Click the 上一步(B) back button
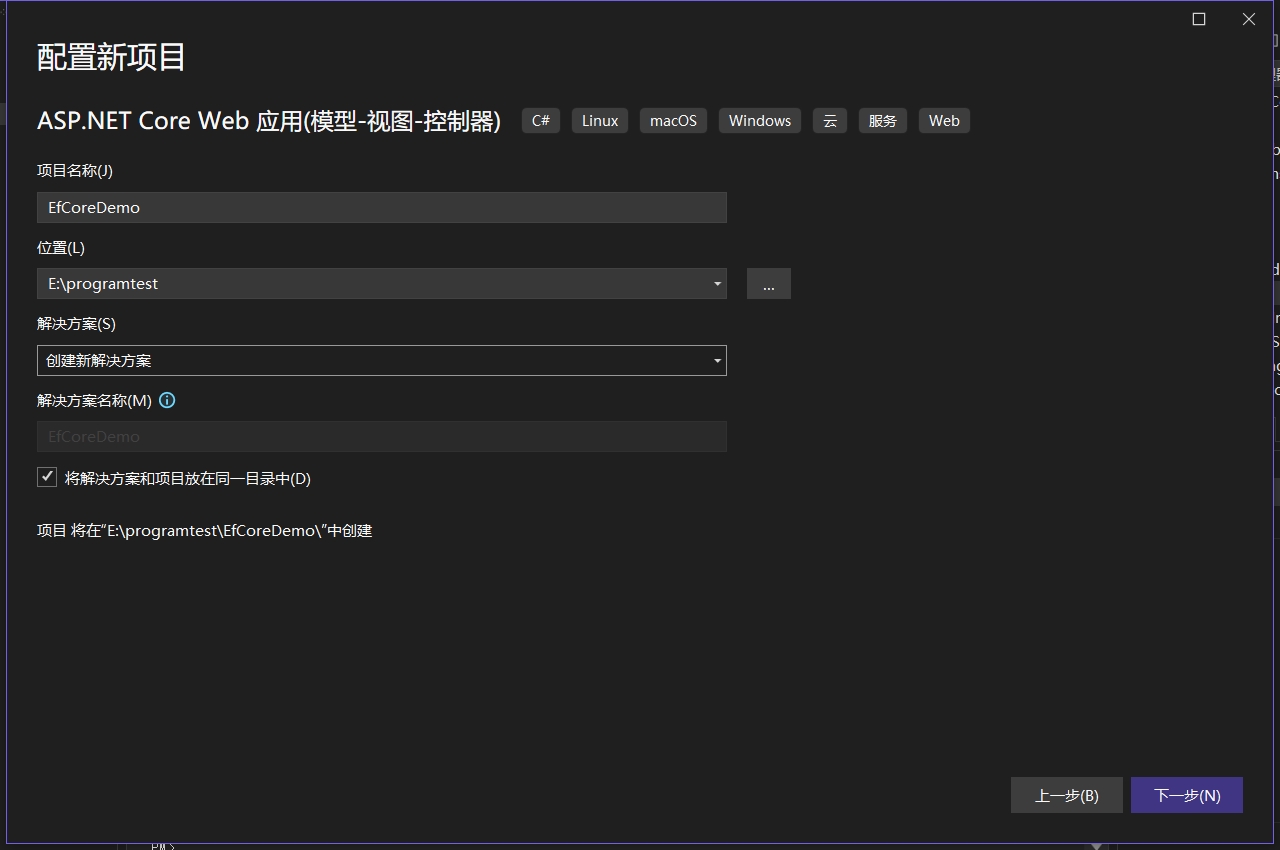This screenshot has height=850, width=1280. 1066,795
